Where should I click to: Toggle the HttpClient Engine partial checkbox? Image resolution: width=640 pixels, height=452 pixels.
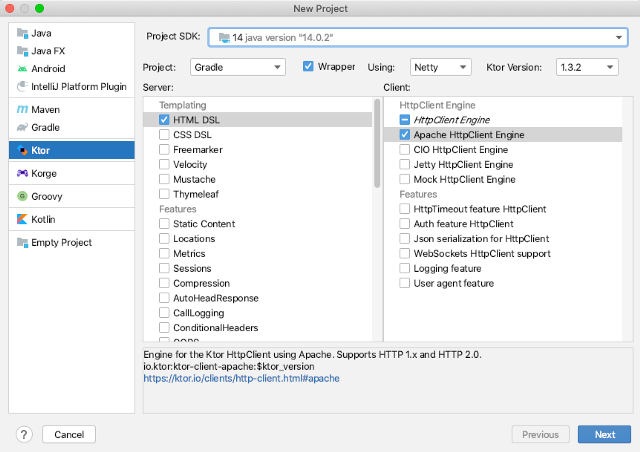click(x=404, y=120)
